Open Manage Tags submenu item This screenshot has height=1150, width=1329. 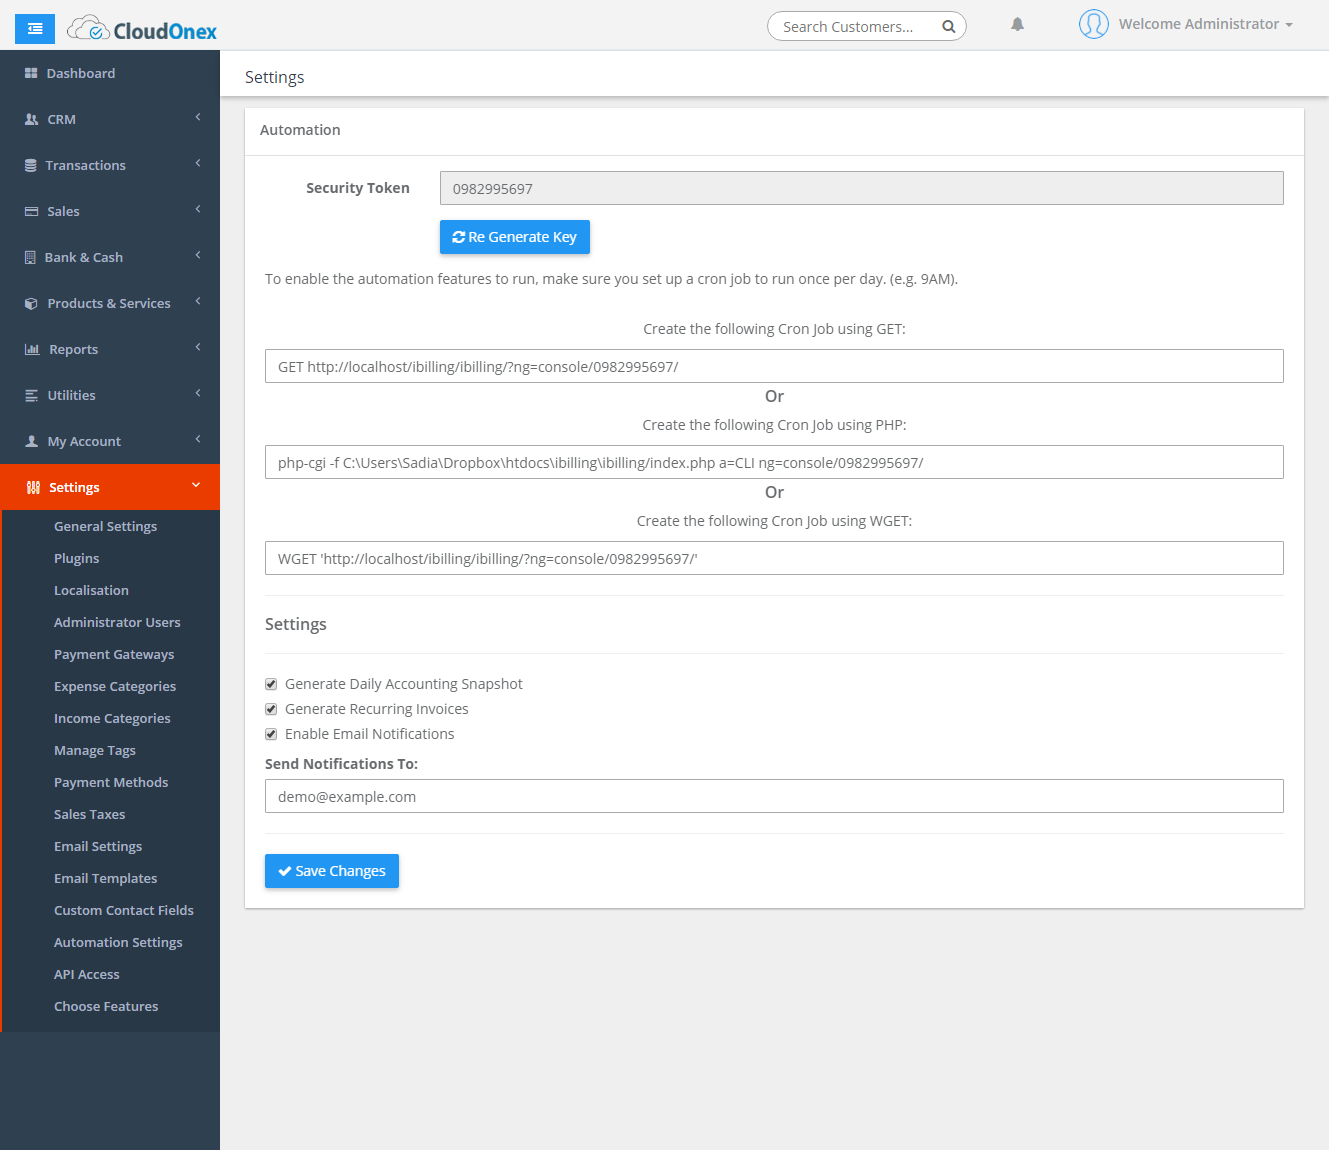pos(95,750)
